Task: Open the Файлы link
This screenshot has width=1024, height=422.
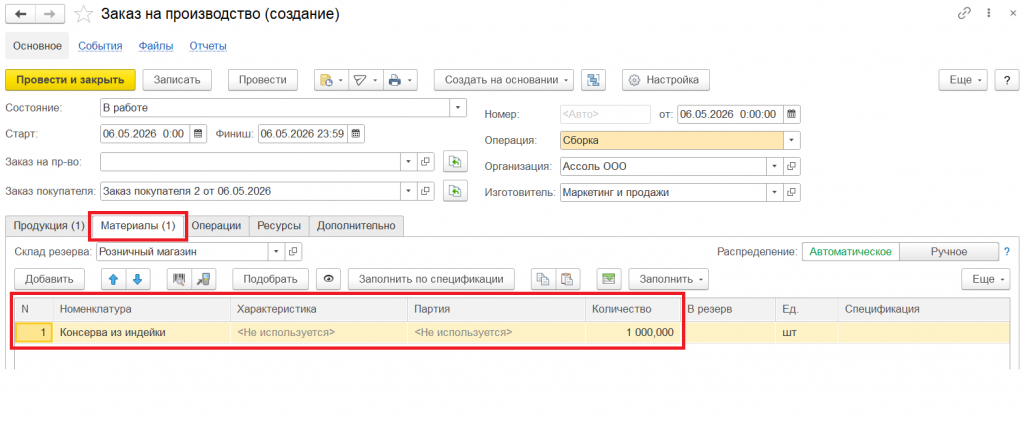Action: [156, 46]
